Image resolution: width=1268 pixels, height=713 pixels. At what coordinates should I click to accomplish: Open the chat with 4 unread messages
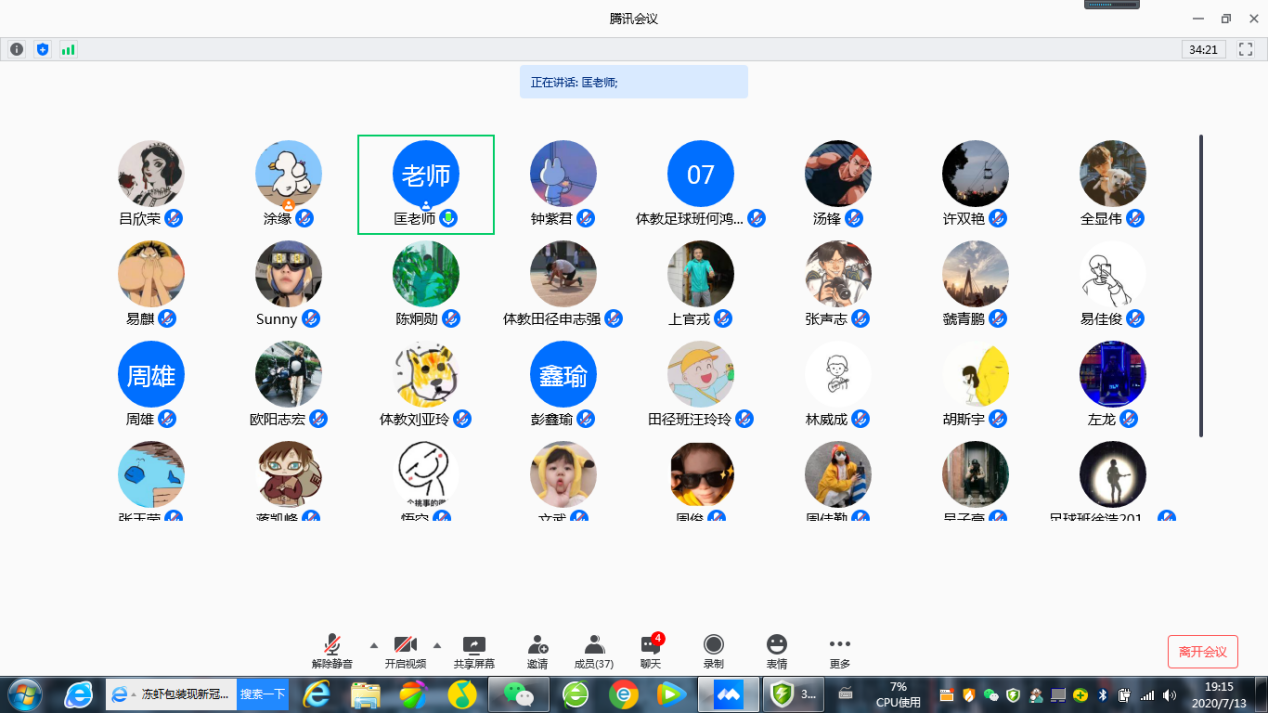651,652
